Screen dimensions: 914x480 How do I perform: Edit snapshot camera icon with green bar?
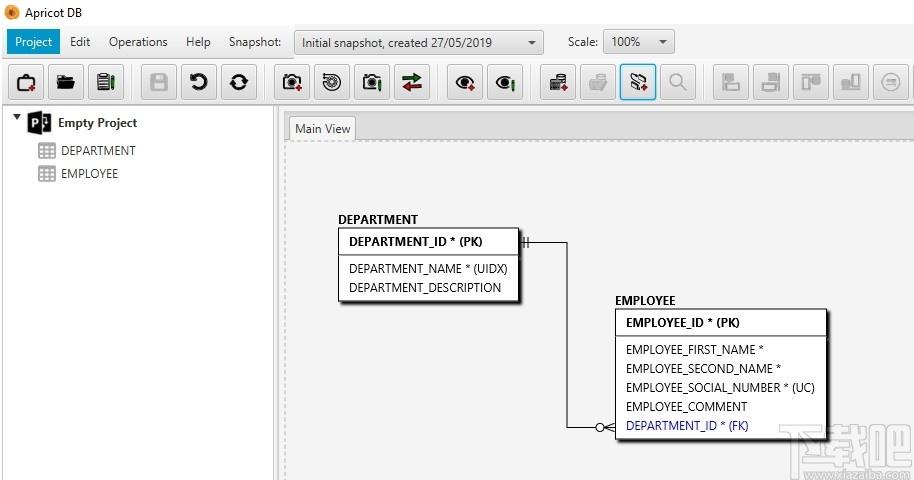pos(371,82)
